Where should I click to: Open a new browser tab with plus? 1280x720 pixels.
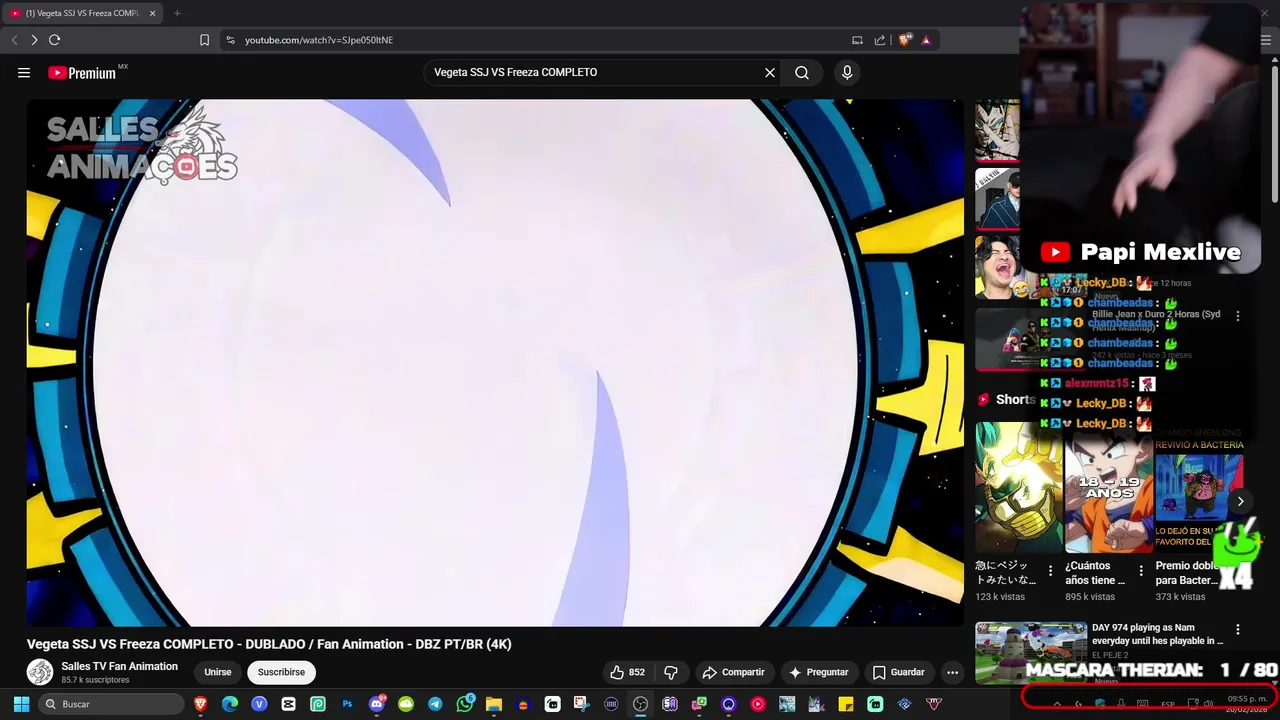click(177, 13)
